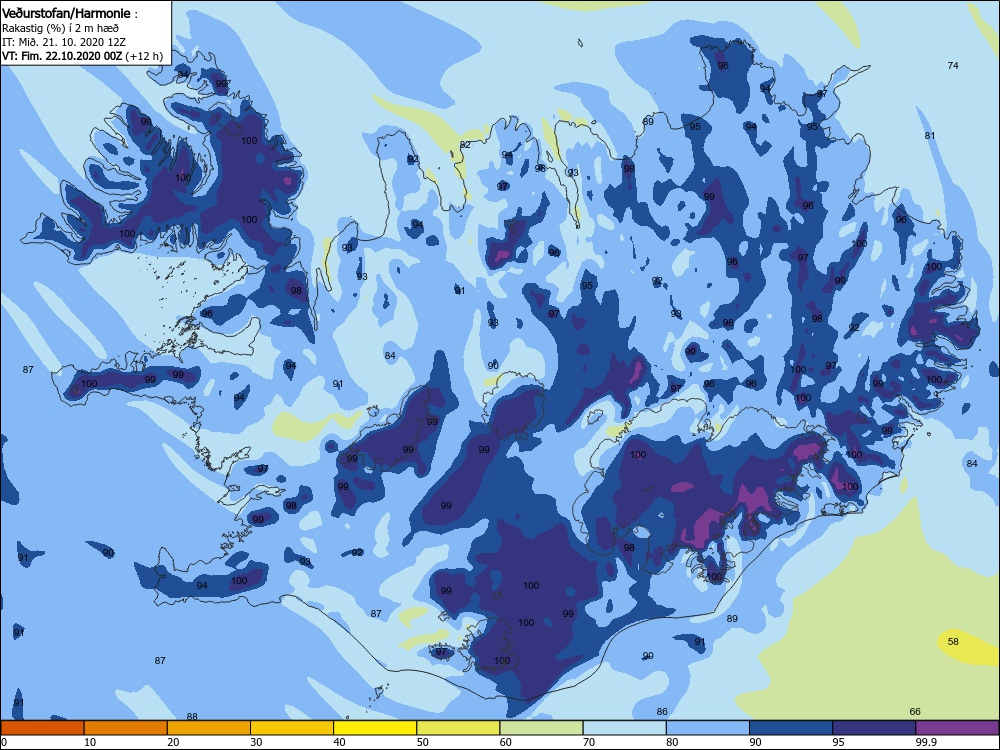Click the "58" humidity value in the yellow patch
Image resolution: width=1000 pixels, height=750 pixels.
click(953, 642)
